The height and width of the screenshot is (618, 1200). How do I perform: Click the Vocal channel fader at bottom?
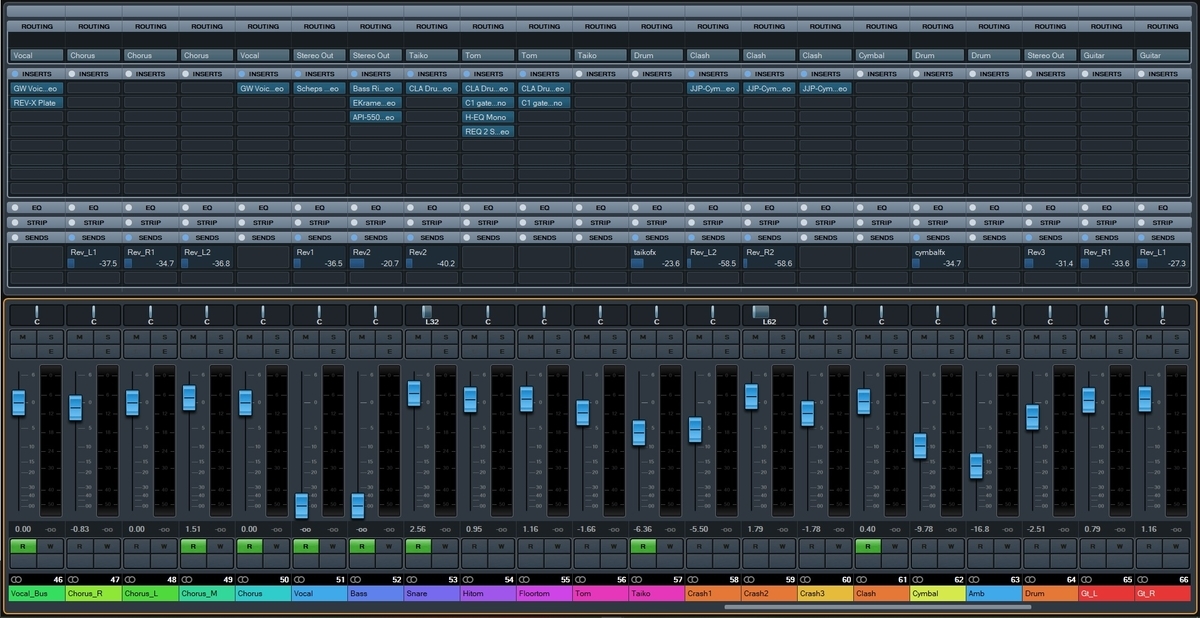click(301, 505)
